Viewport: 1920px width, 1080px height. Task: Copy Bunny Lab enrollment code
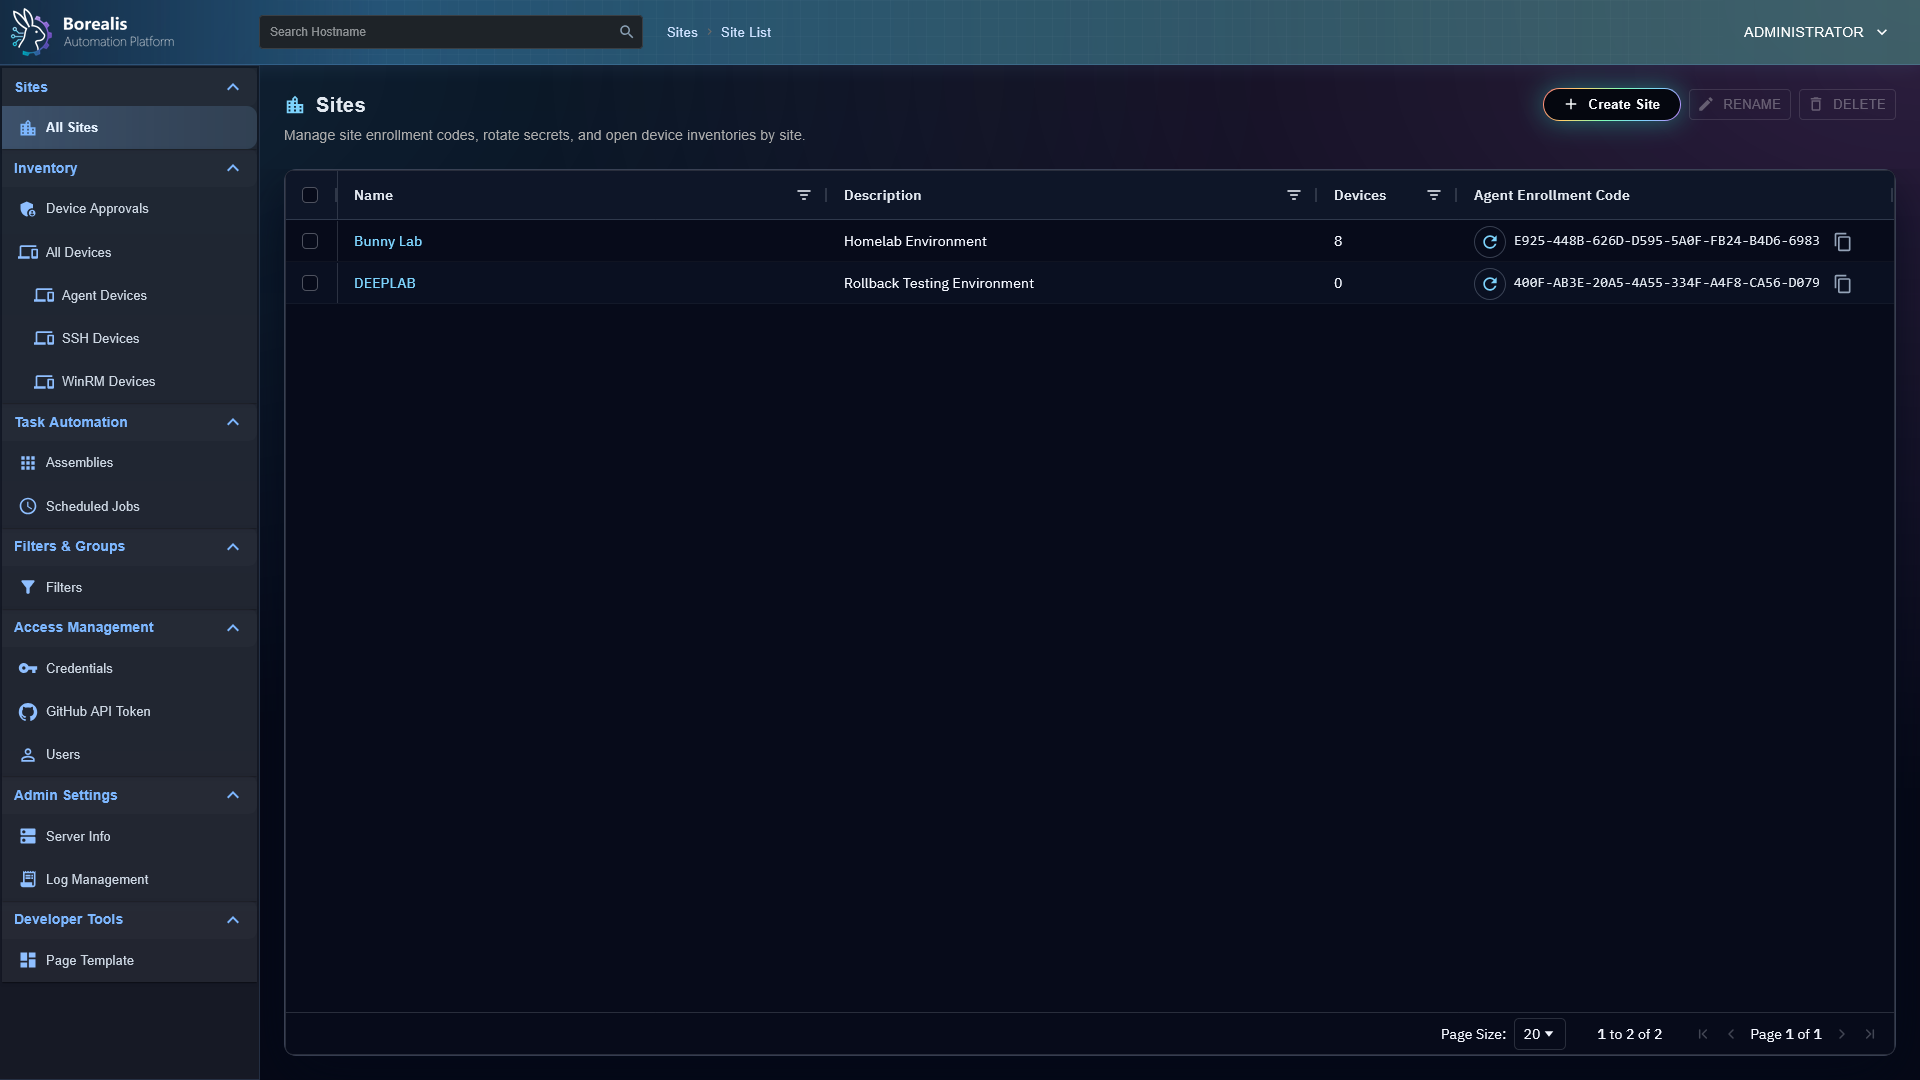[1842, 242]
